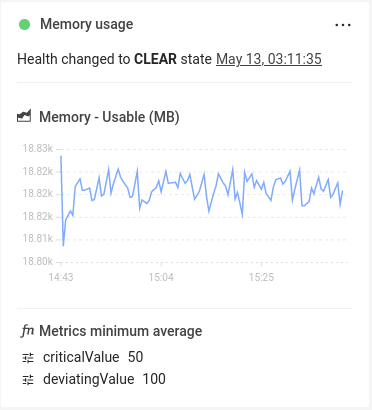The image size is (372, 410).
Task: Click the area chart icon beside Memory - Usable
Action: 24,116
